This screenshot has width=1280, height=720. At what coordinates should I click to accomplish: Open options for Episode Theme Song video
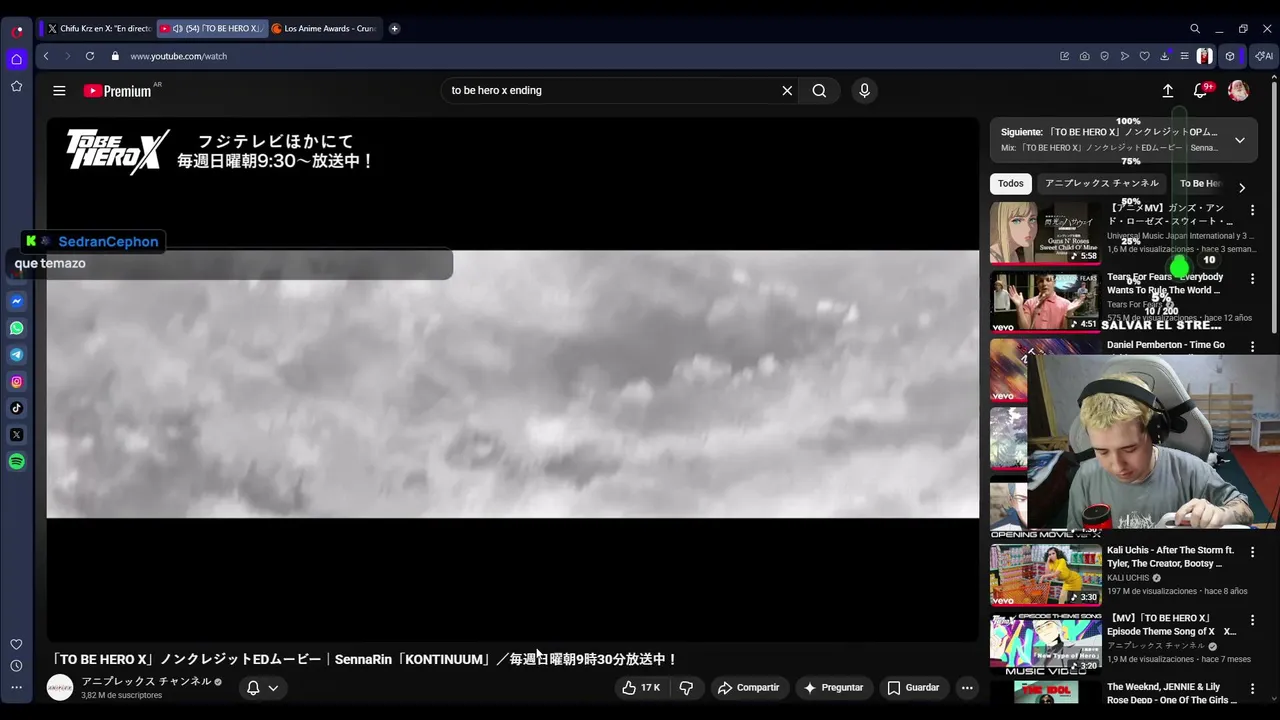point(1252,620)
